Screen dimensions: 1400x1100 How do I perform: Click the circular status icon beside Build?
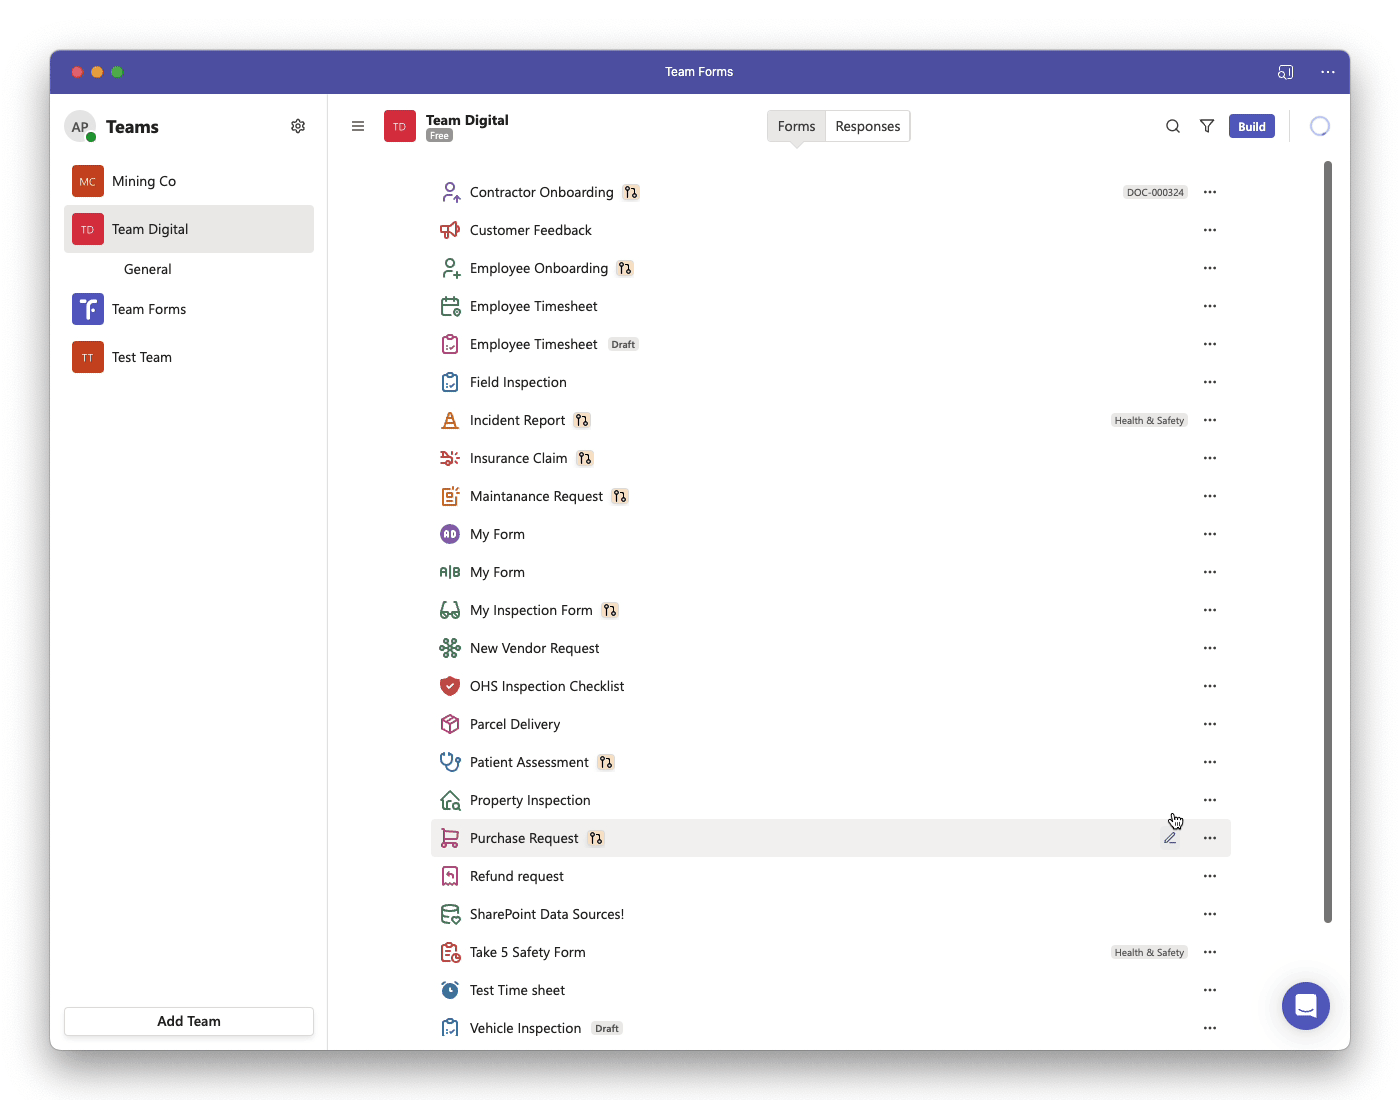[x=1320, y=126]
